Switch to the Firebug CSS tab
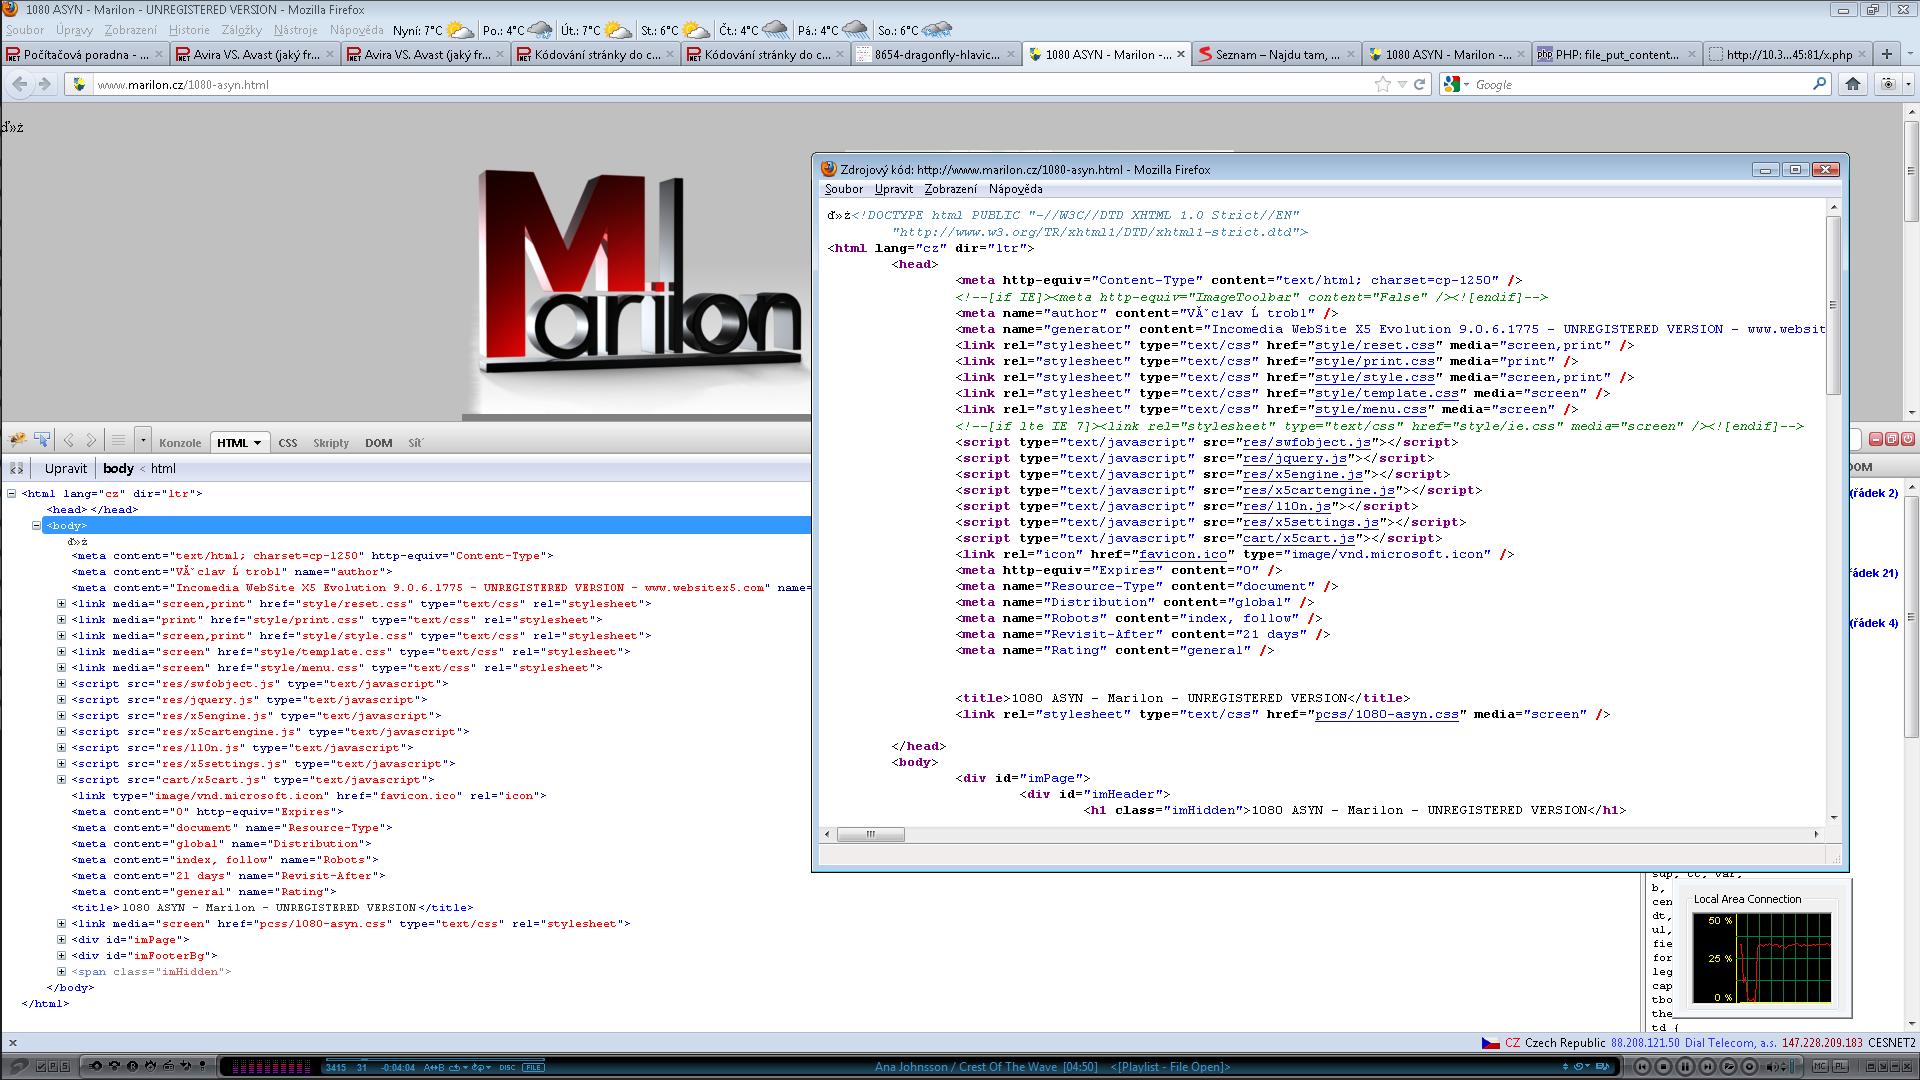 (x=288, y=443)
